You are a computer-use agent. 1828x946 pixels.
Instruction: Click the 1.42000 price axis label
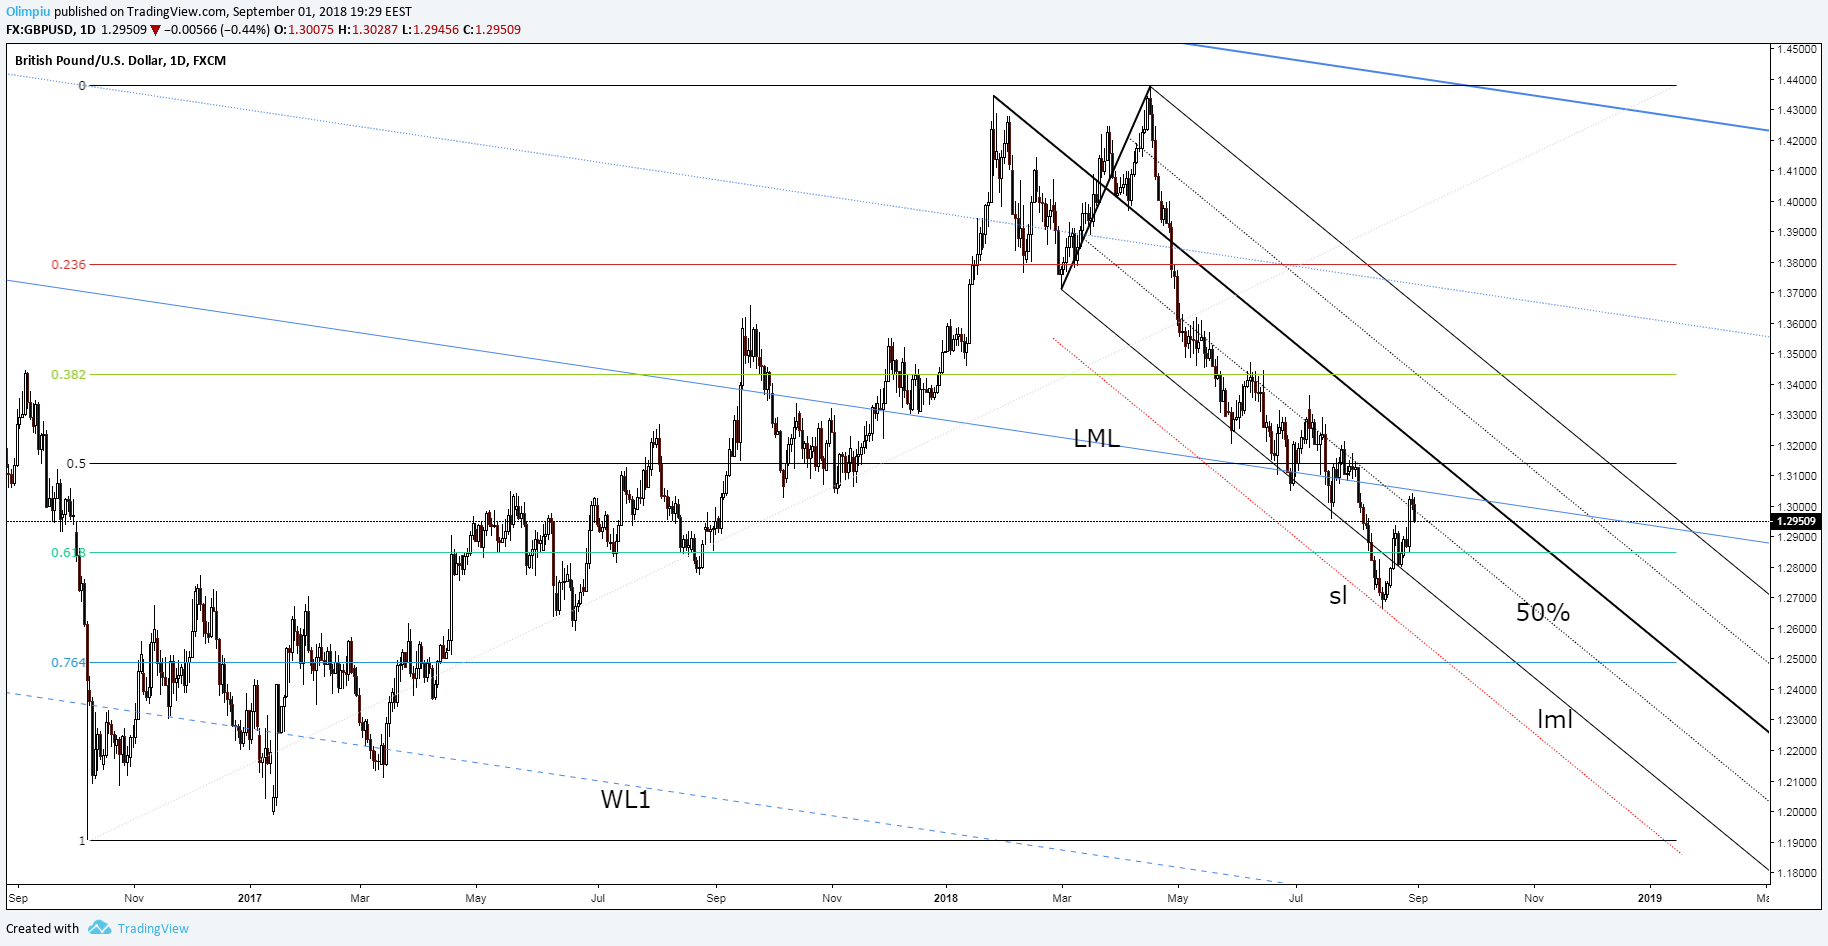pos(1796,141)
